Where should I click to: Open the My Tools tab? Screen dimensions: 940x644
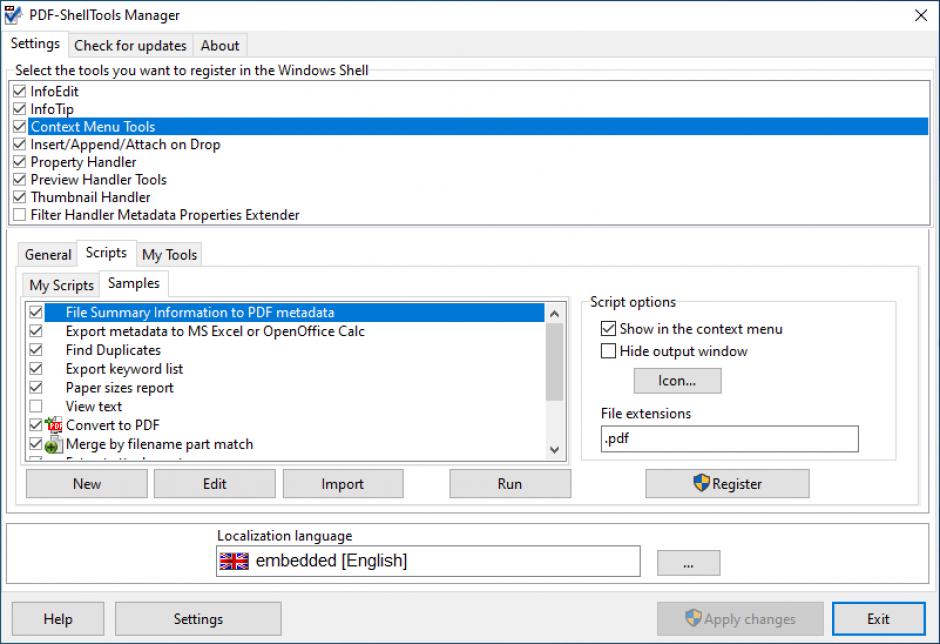[170, 255]
